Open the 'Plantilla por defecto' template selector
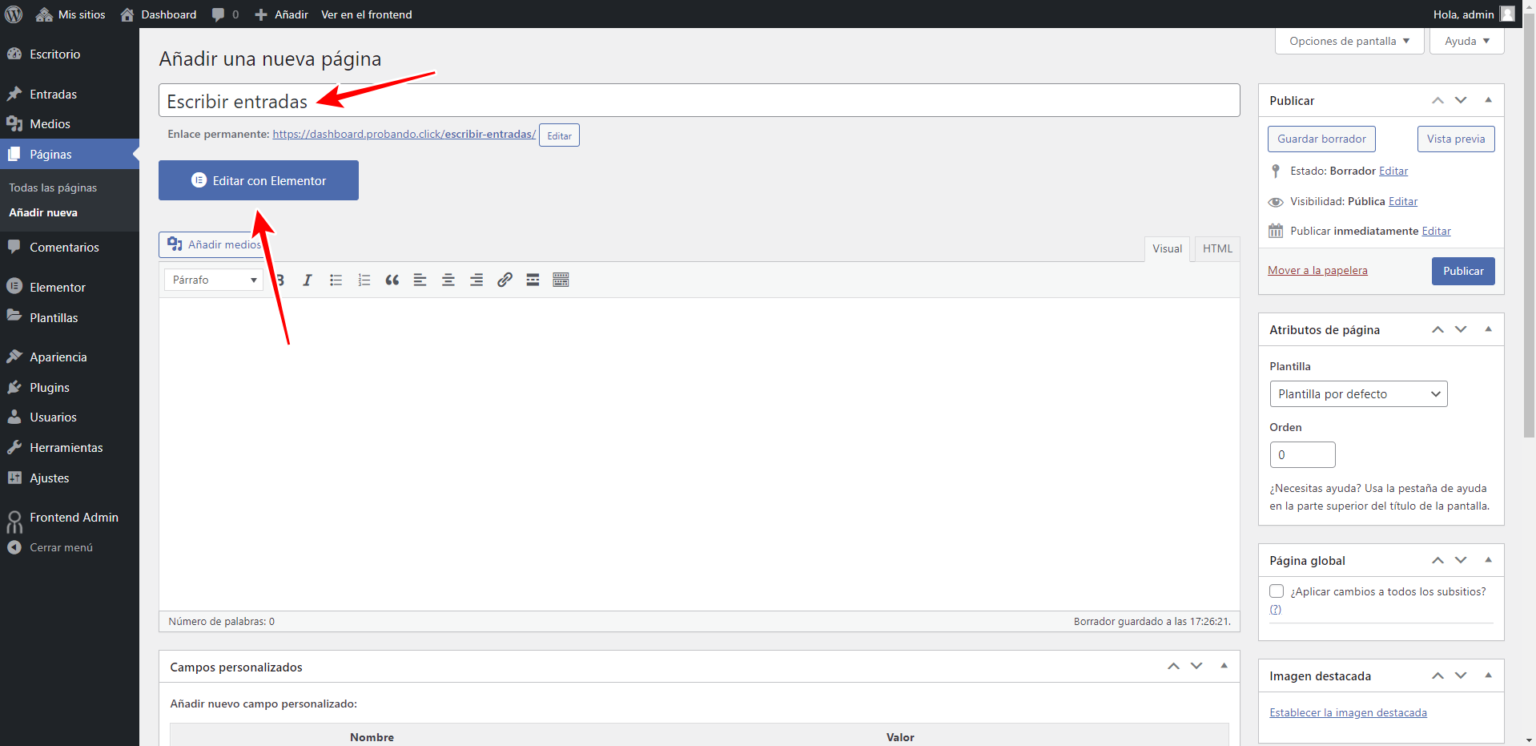1536x746 pixels. (1357, 393)
